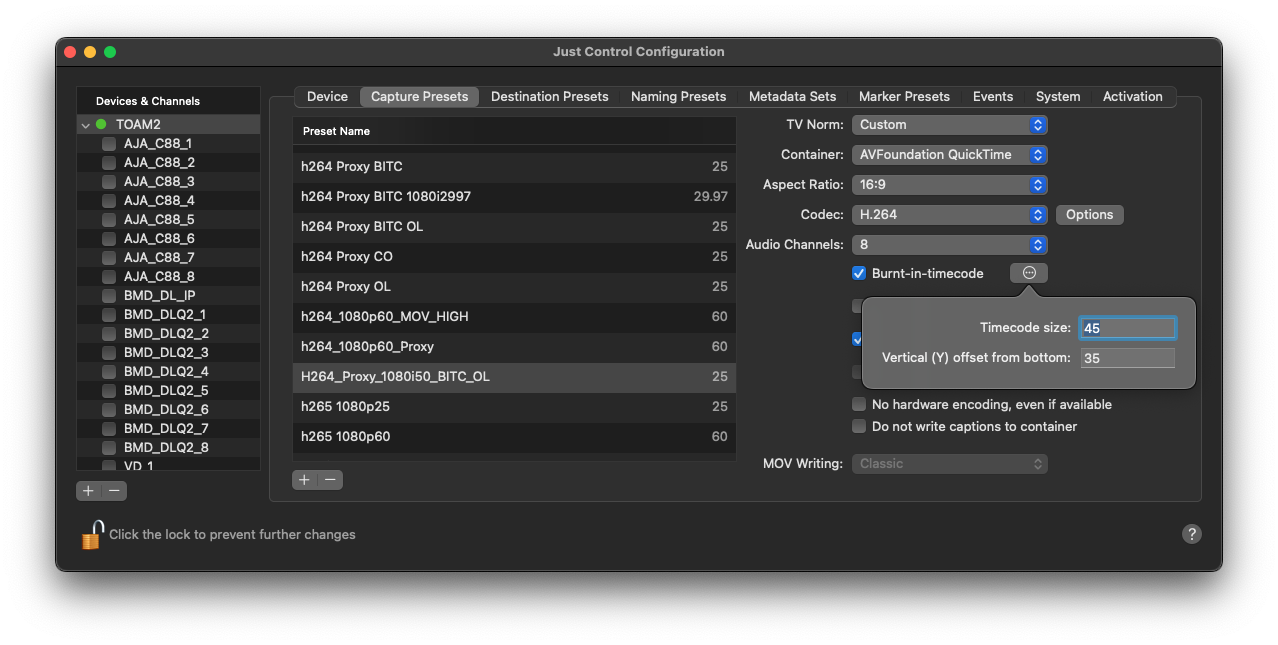Remove selected capture preset with minus
Image resolution: width=1278 pixels, height=645 pixels.
pos(330,480)
